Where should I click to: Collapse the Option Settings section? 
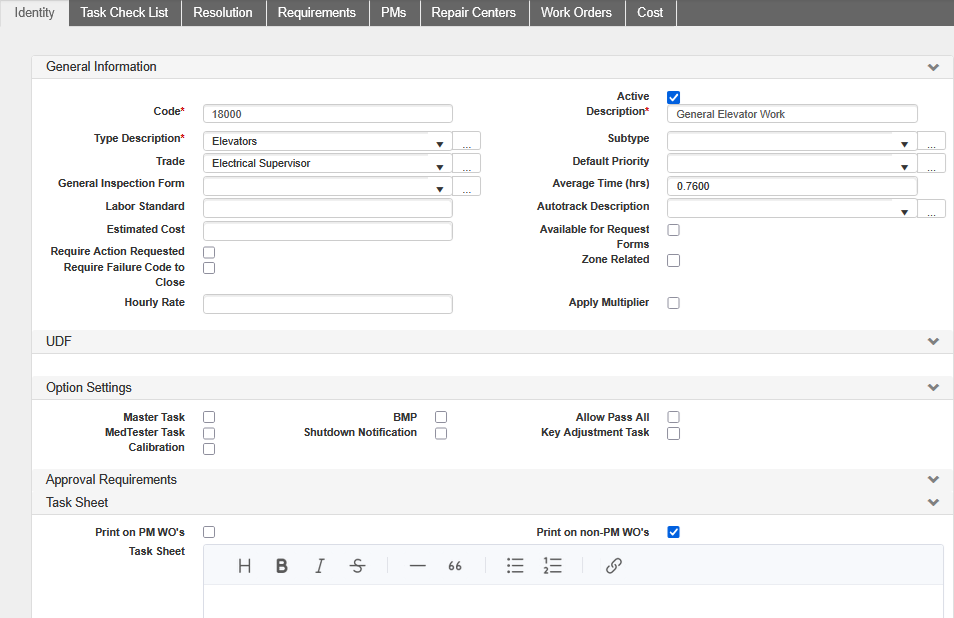click(x=933, y=388)
